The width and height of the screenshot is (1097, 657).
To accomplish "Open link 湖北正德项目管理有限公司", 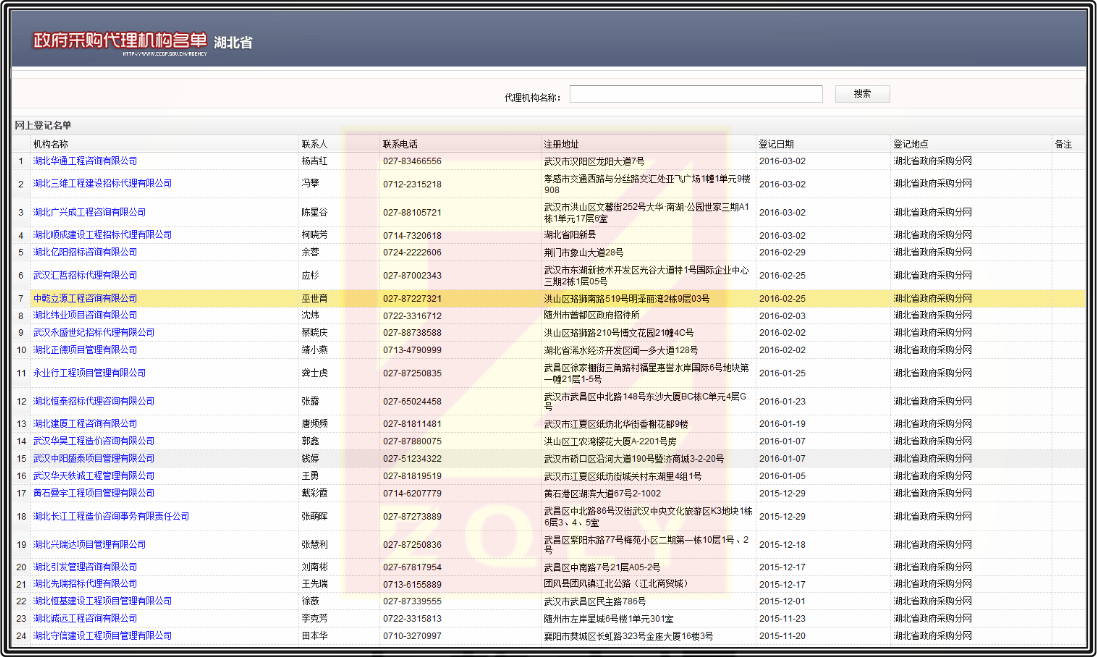I will point(85,350).
